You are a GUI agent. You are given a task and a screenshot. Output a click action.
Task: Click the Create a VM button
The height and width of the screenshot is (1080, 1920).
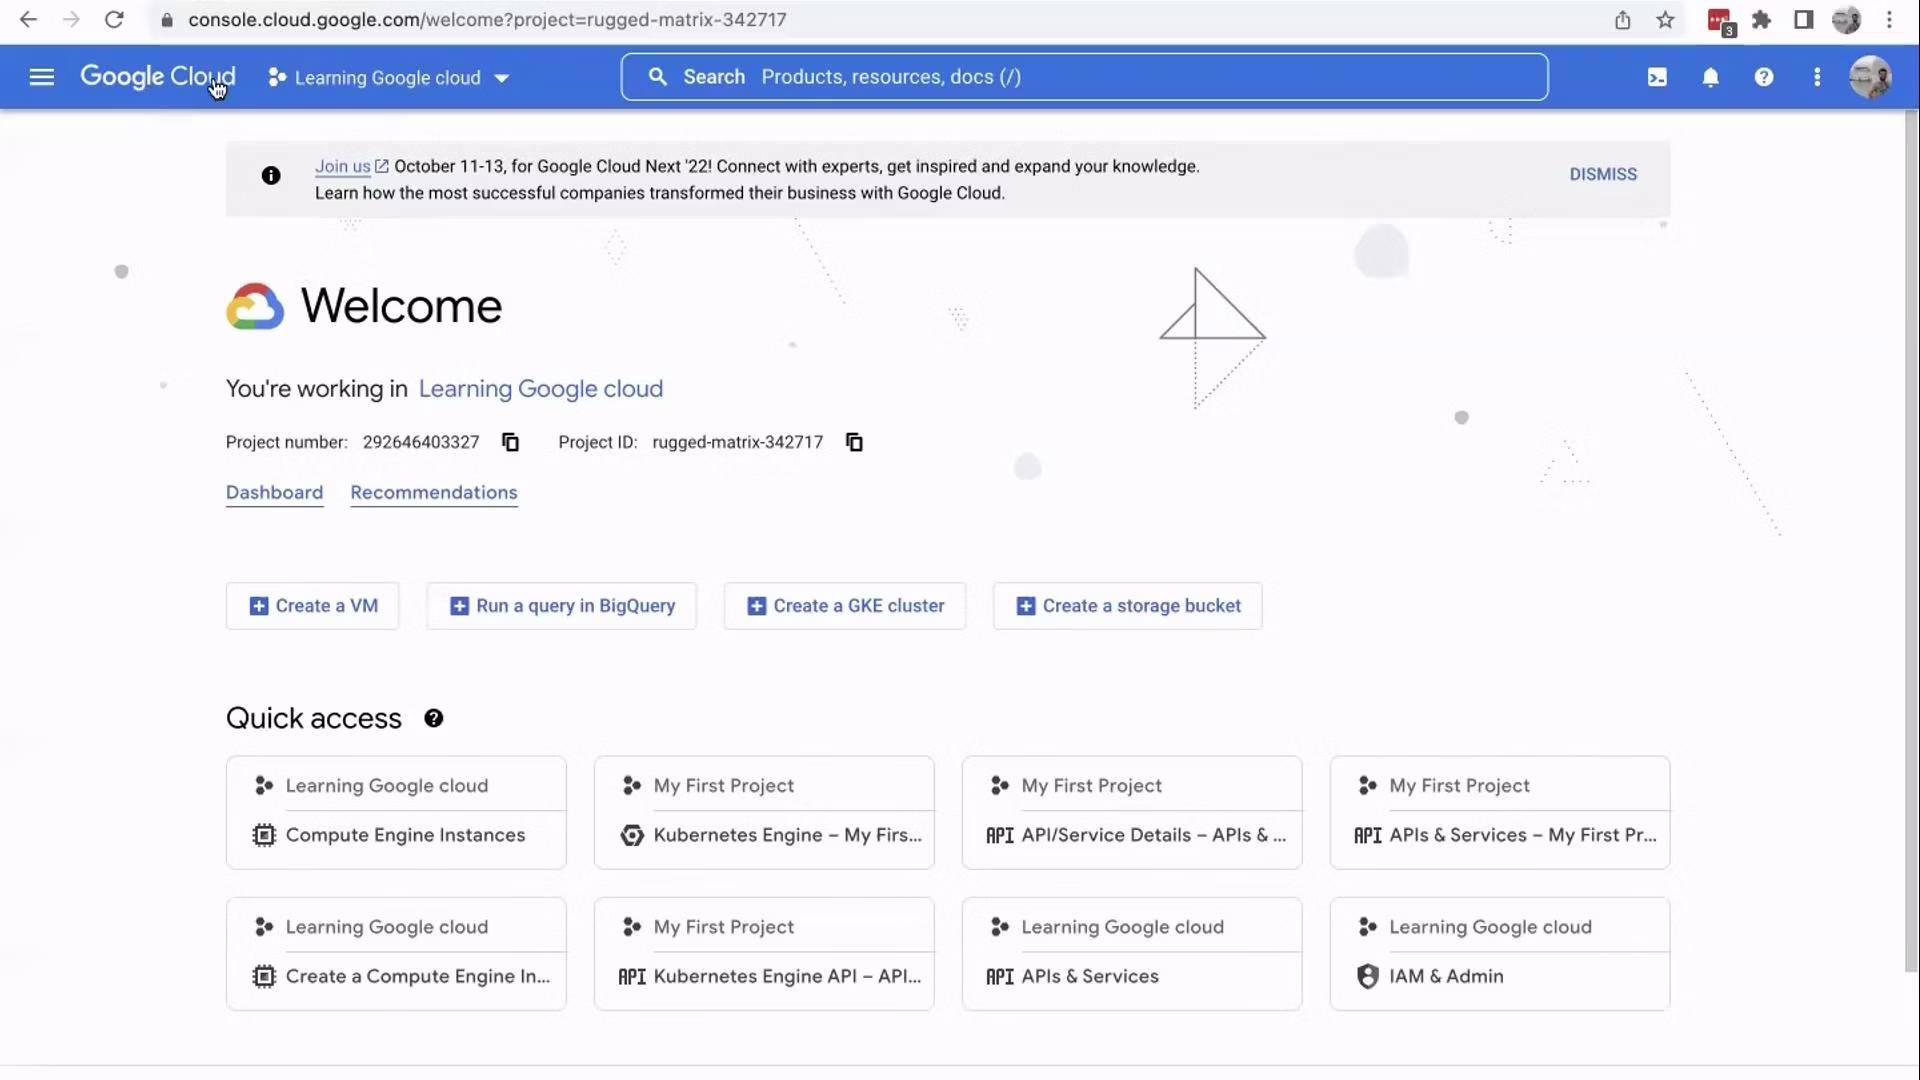pos(312,605)
